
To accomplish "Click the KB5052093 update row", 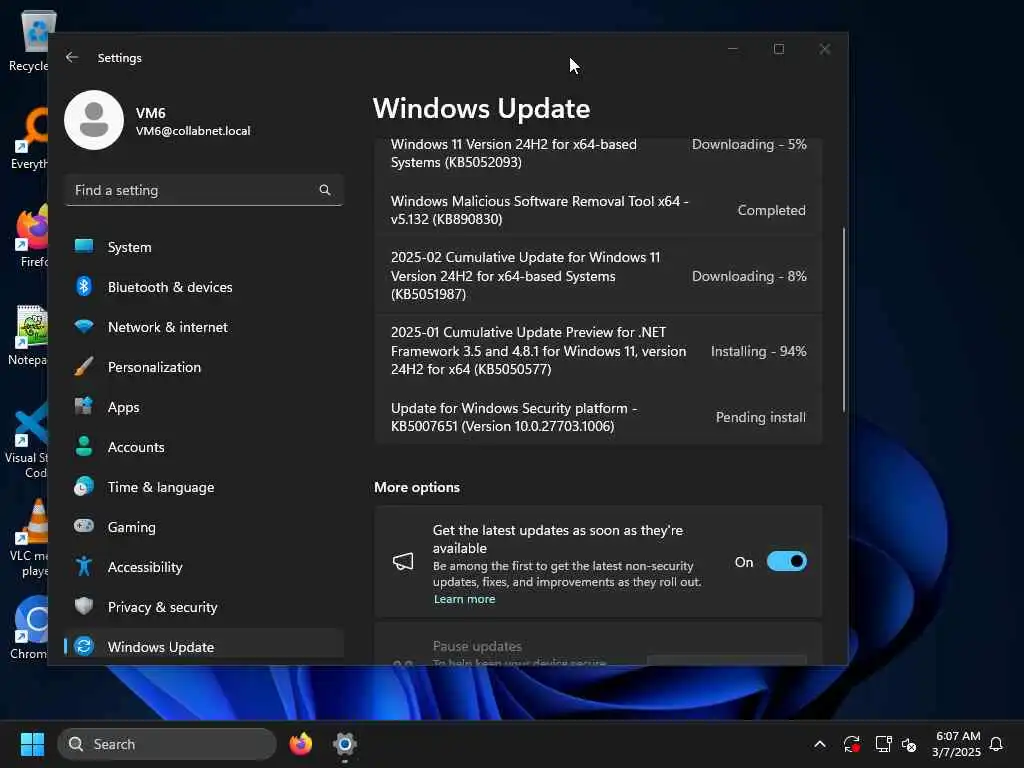I will [598, 153].
